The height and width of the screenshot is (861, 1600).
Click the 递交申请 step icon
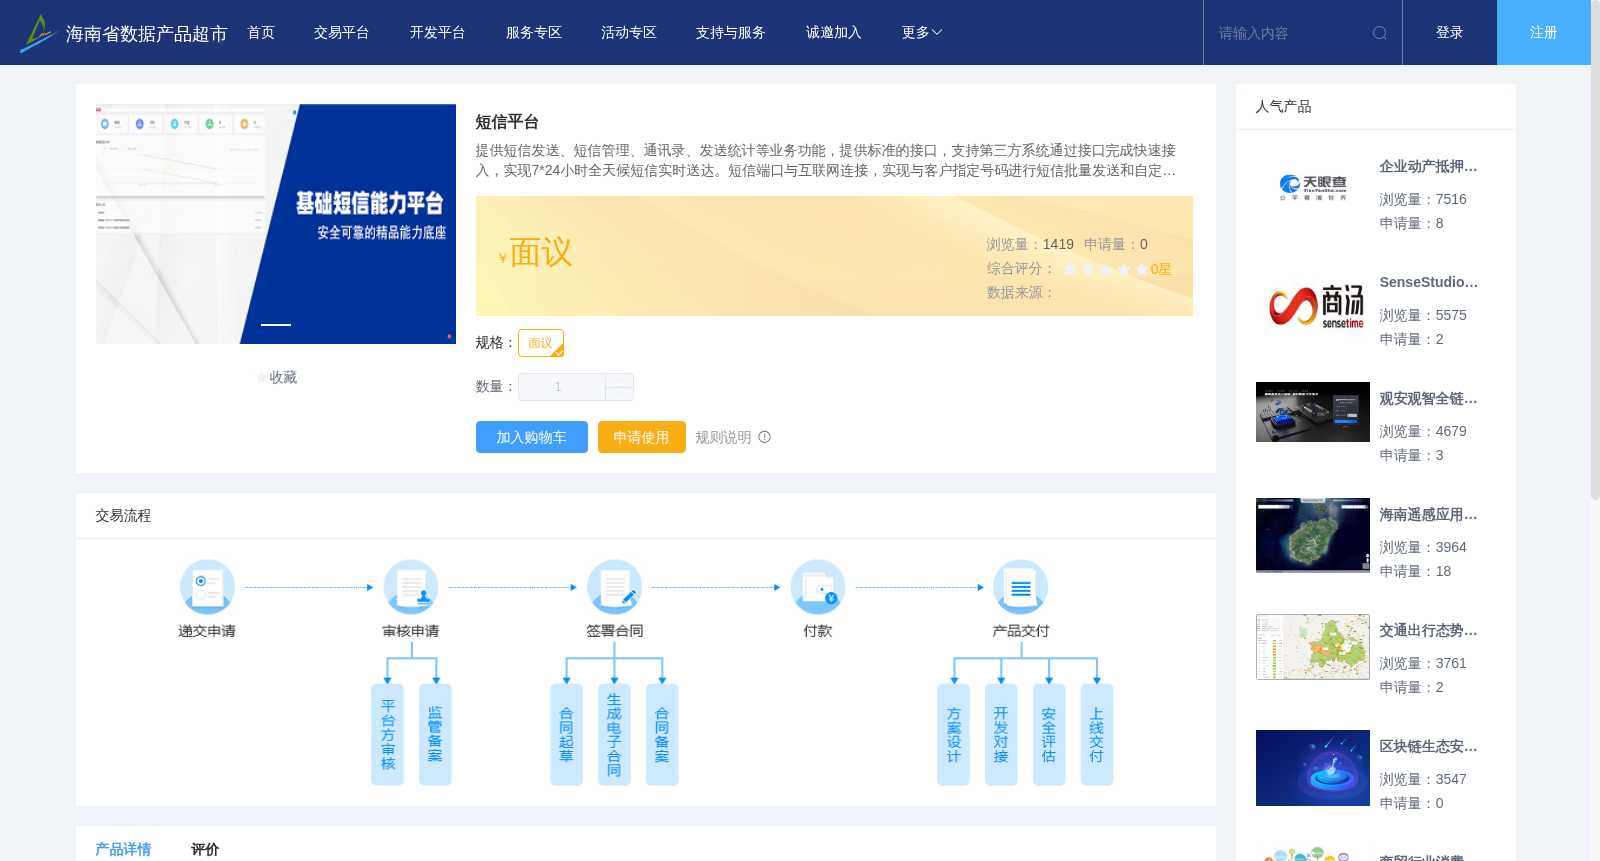click(207, 587)
